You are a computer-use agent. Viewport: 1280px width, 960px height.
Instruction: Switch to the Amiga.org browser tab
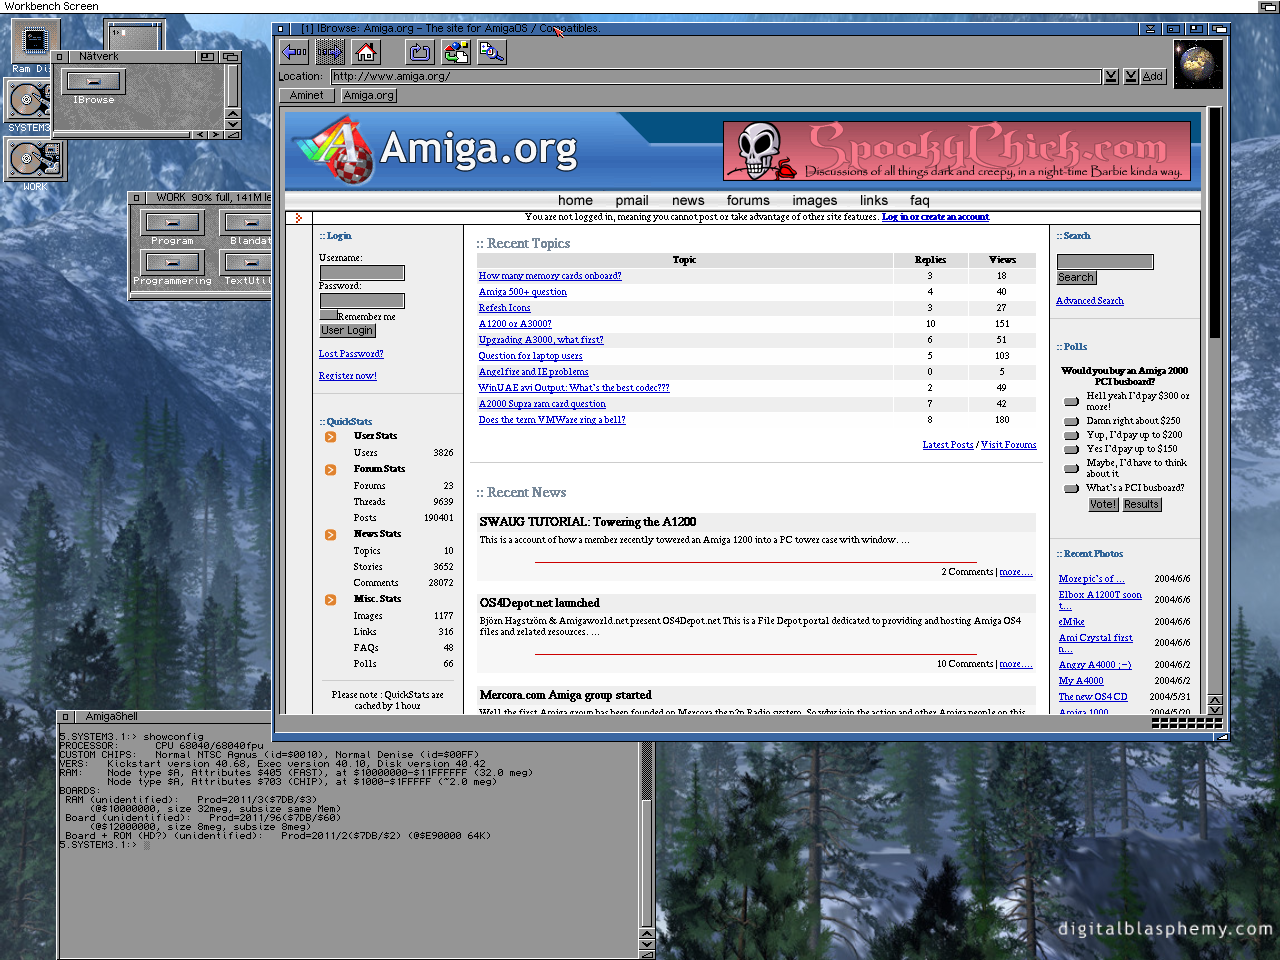pos(369,96)
